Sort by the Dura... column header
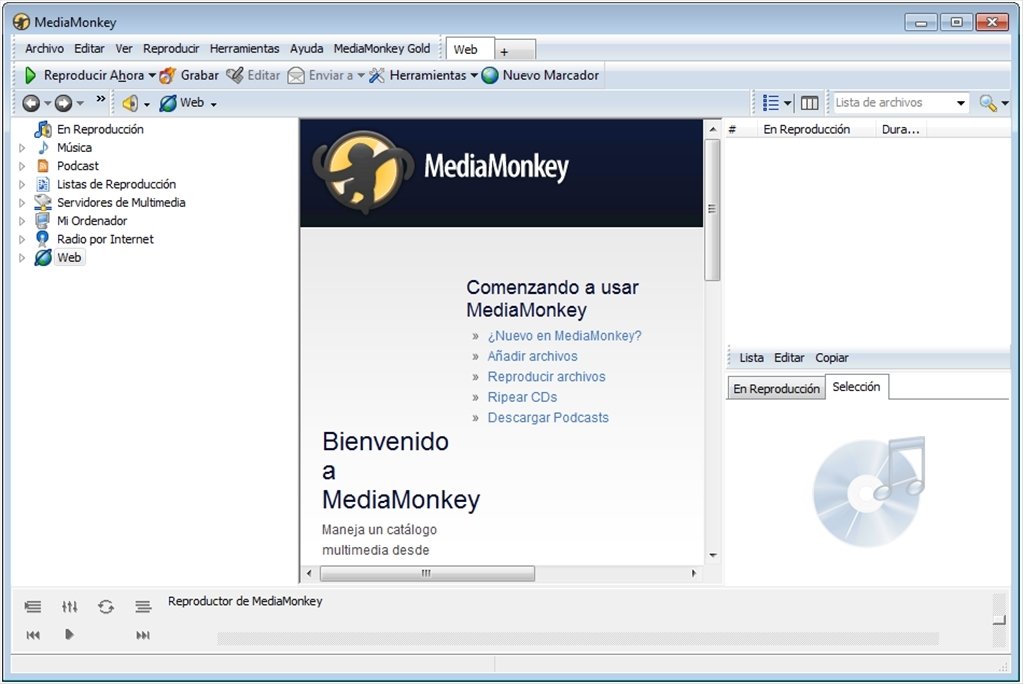Viewport: 1023px width, 684px height. pyautogui.click(x=900, y=129)
